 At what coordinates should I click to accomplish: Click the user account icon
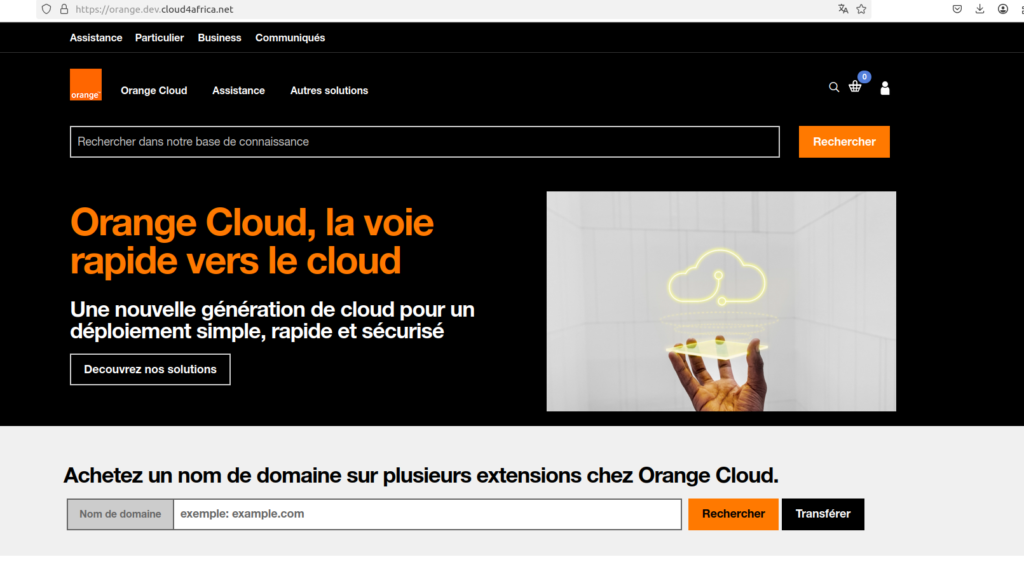885,88
